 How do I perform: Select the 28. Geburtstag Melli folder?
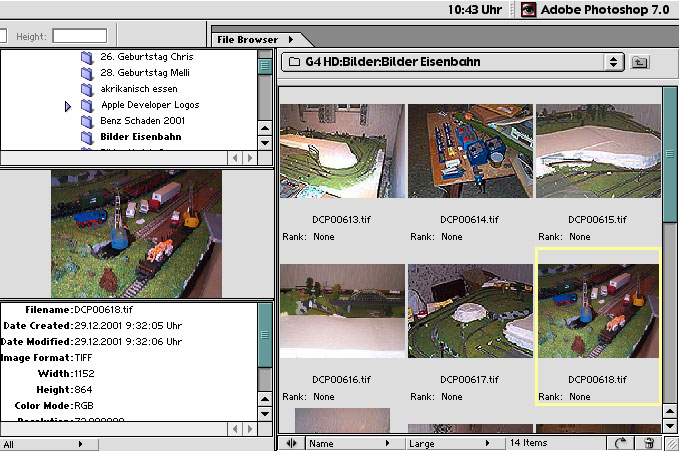[x=145, y=73]
